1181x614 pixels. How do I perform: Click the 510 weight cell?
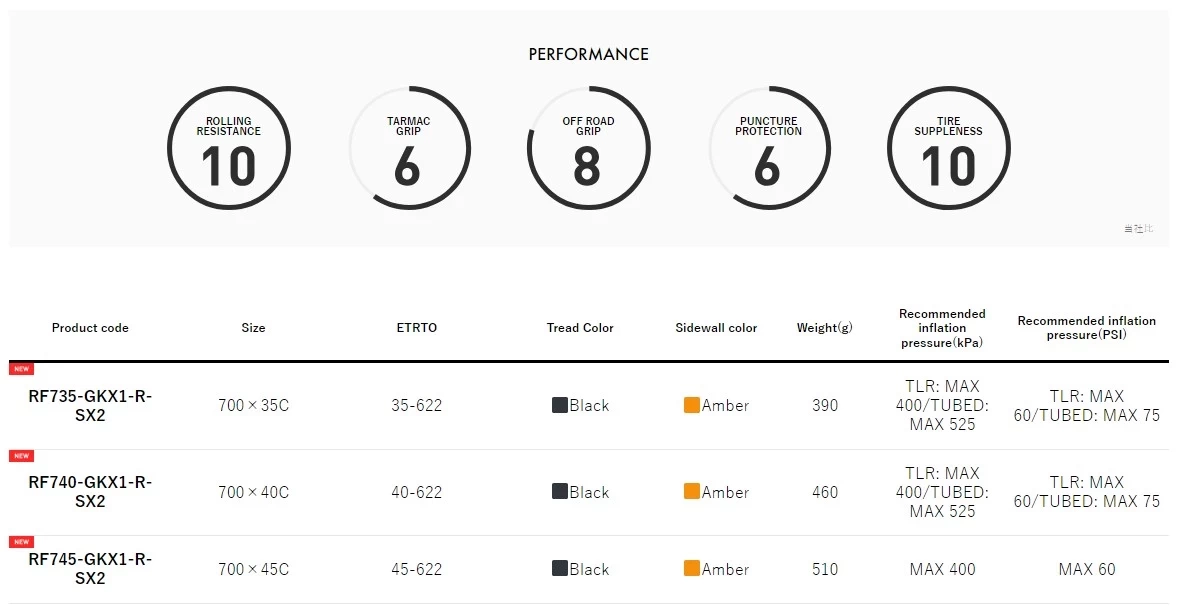point(825,570)
